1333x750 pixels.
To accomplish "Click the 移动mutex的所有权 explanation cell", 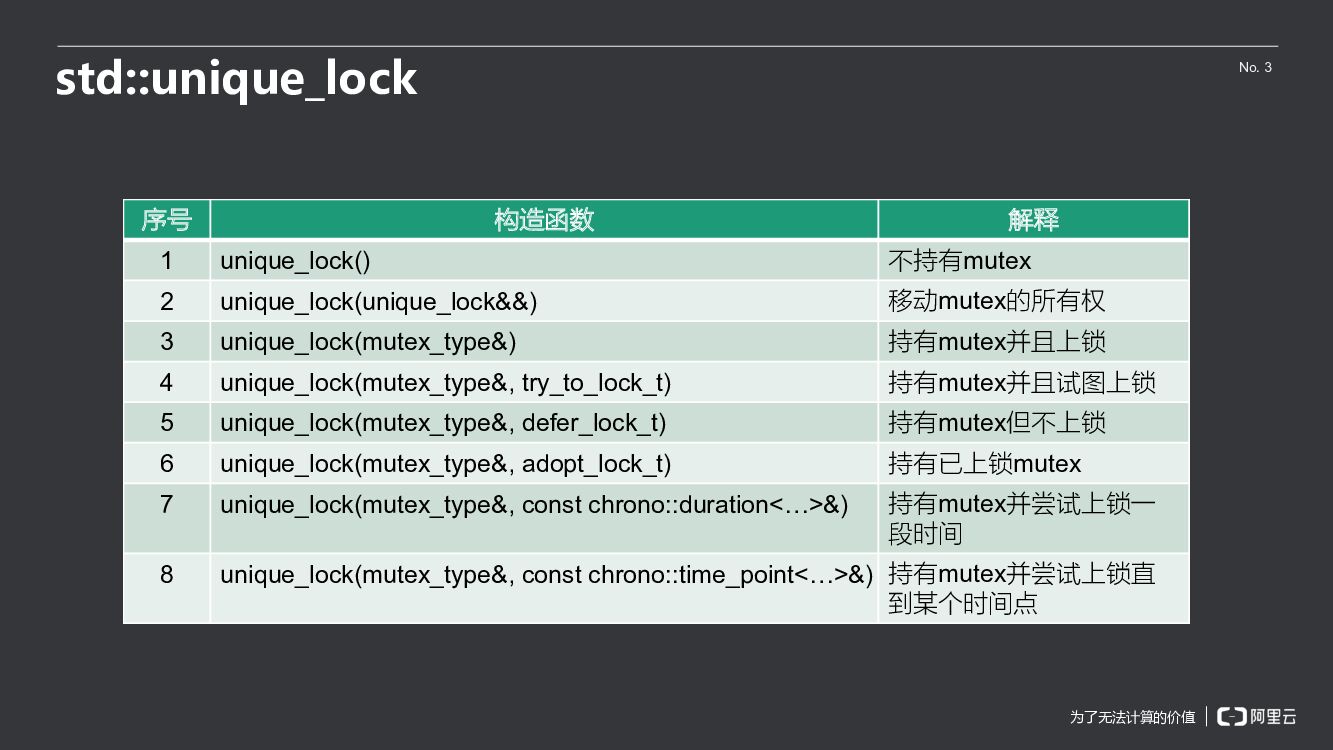I will point(996,302).
